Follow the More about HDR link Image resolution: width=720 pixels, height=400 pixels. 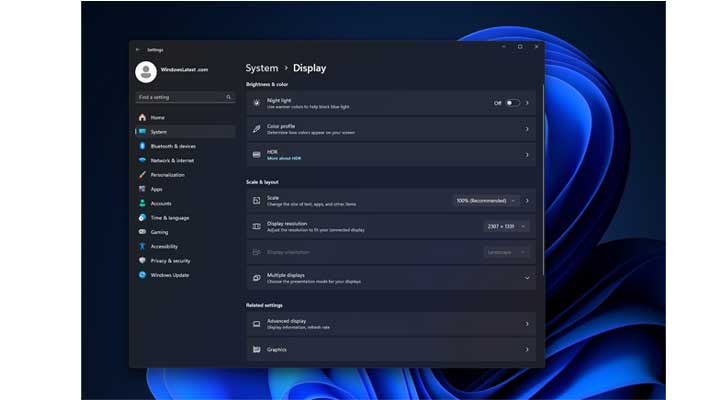coord(284,158)
